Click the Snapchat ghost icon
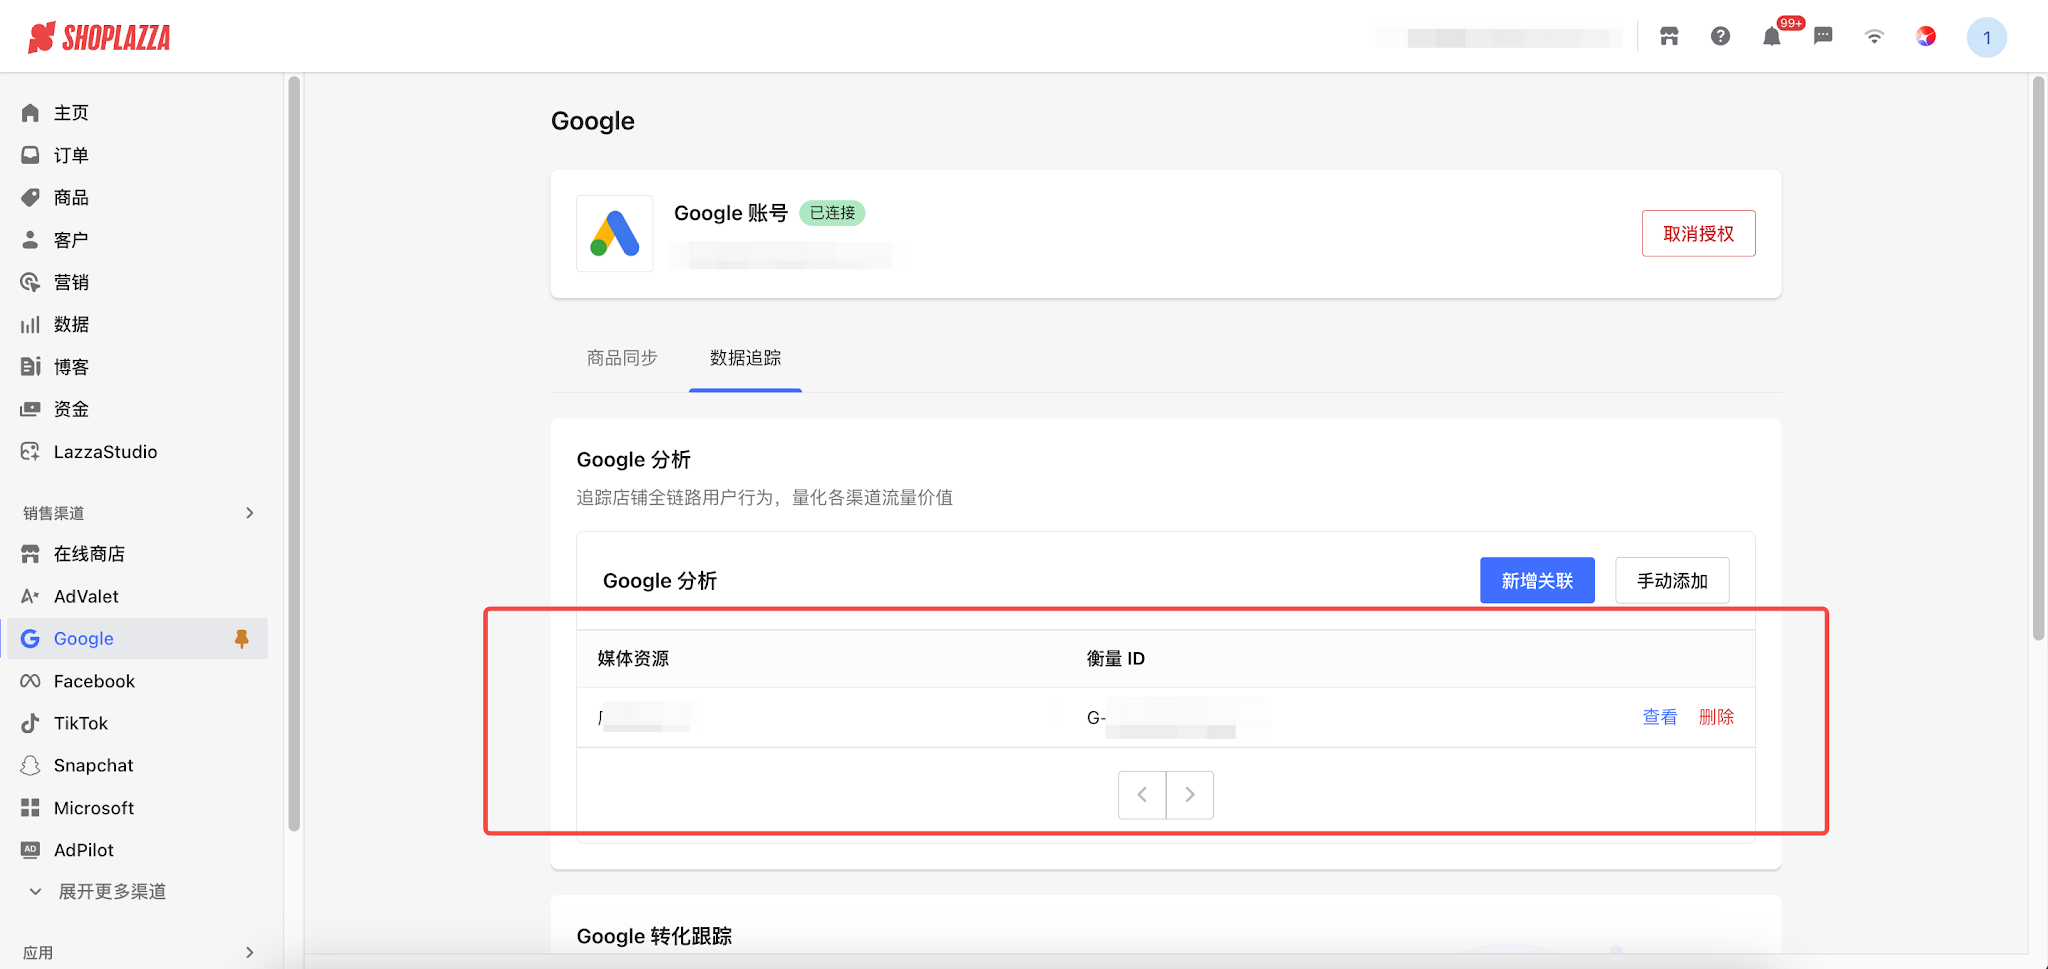Viewport: 2048px width, 969px height. point(30,765)
